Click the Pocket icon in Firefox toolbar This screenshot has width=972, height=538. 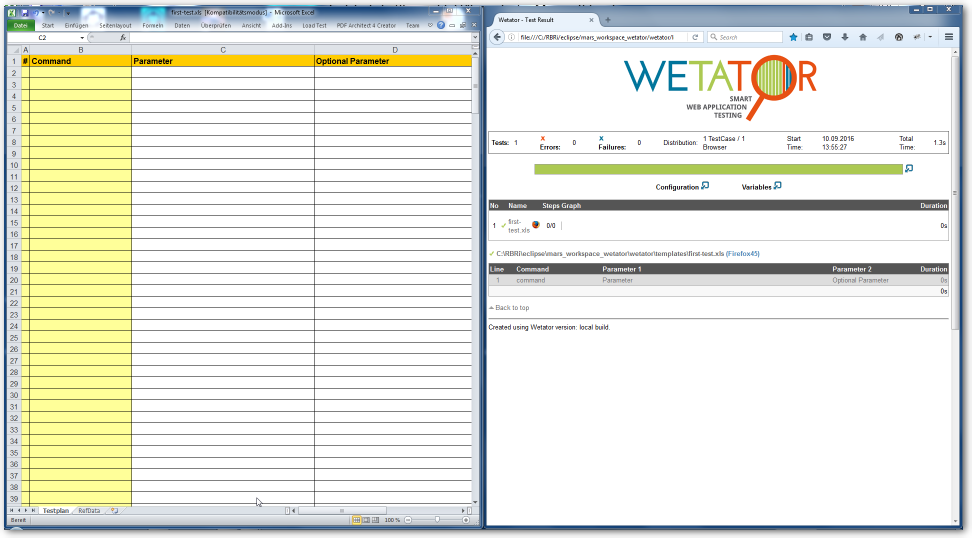coord(827,37)
